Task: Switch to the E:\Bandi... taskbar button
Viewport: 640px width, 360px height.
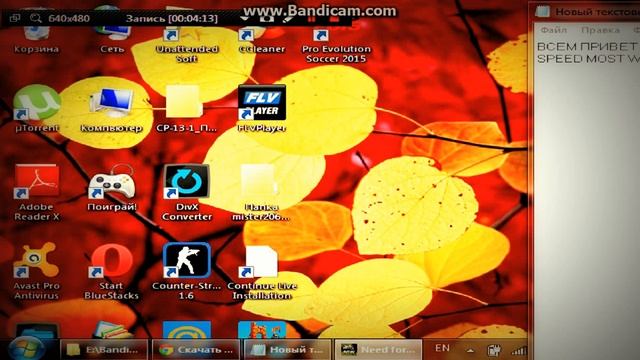Action: pyautogui.click(x=104, y=349)
